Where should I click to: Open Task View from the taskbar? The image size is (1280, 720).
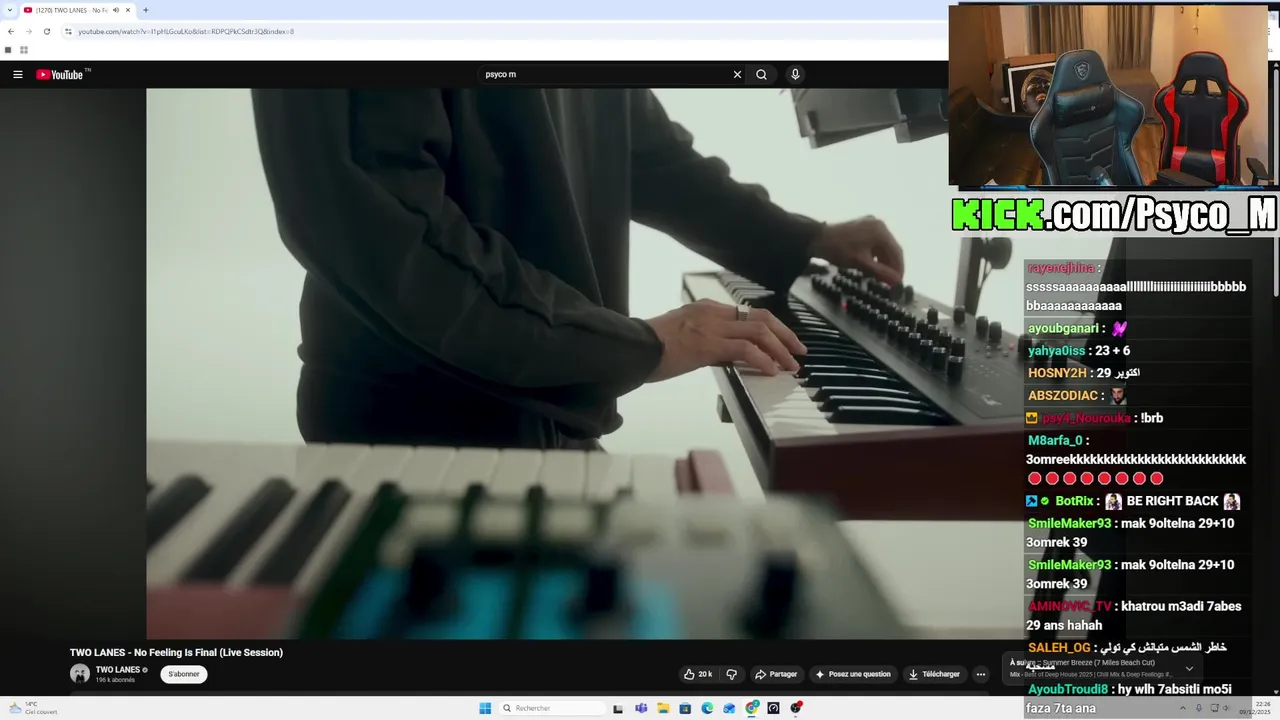(618, 708)
